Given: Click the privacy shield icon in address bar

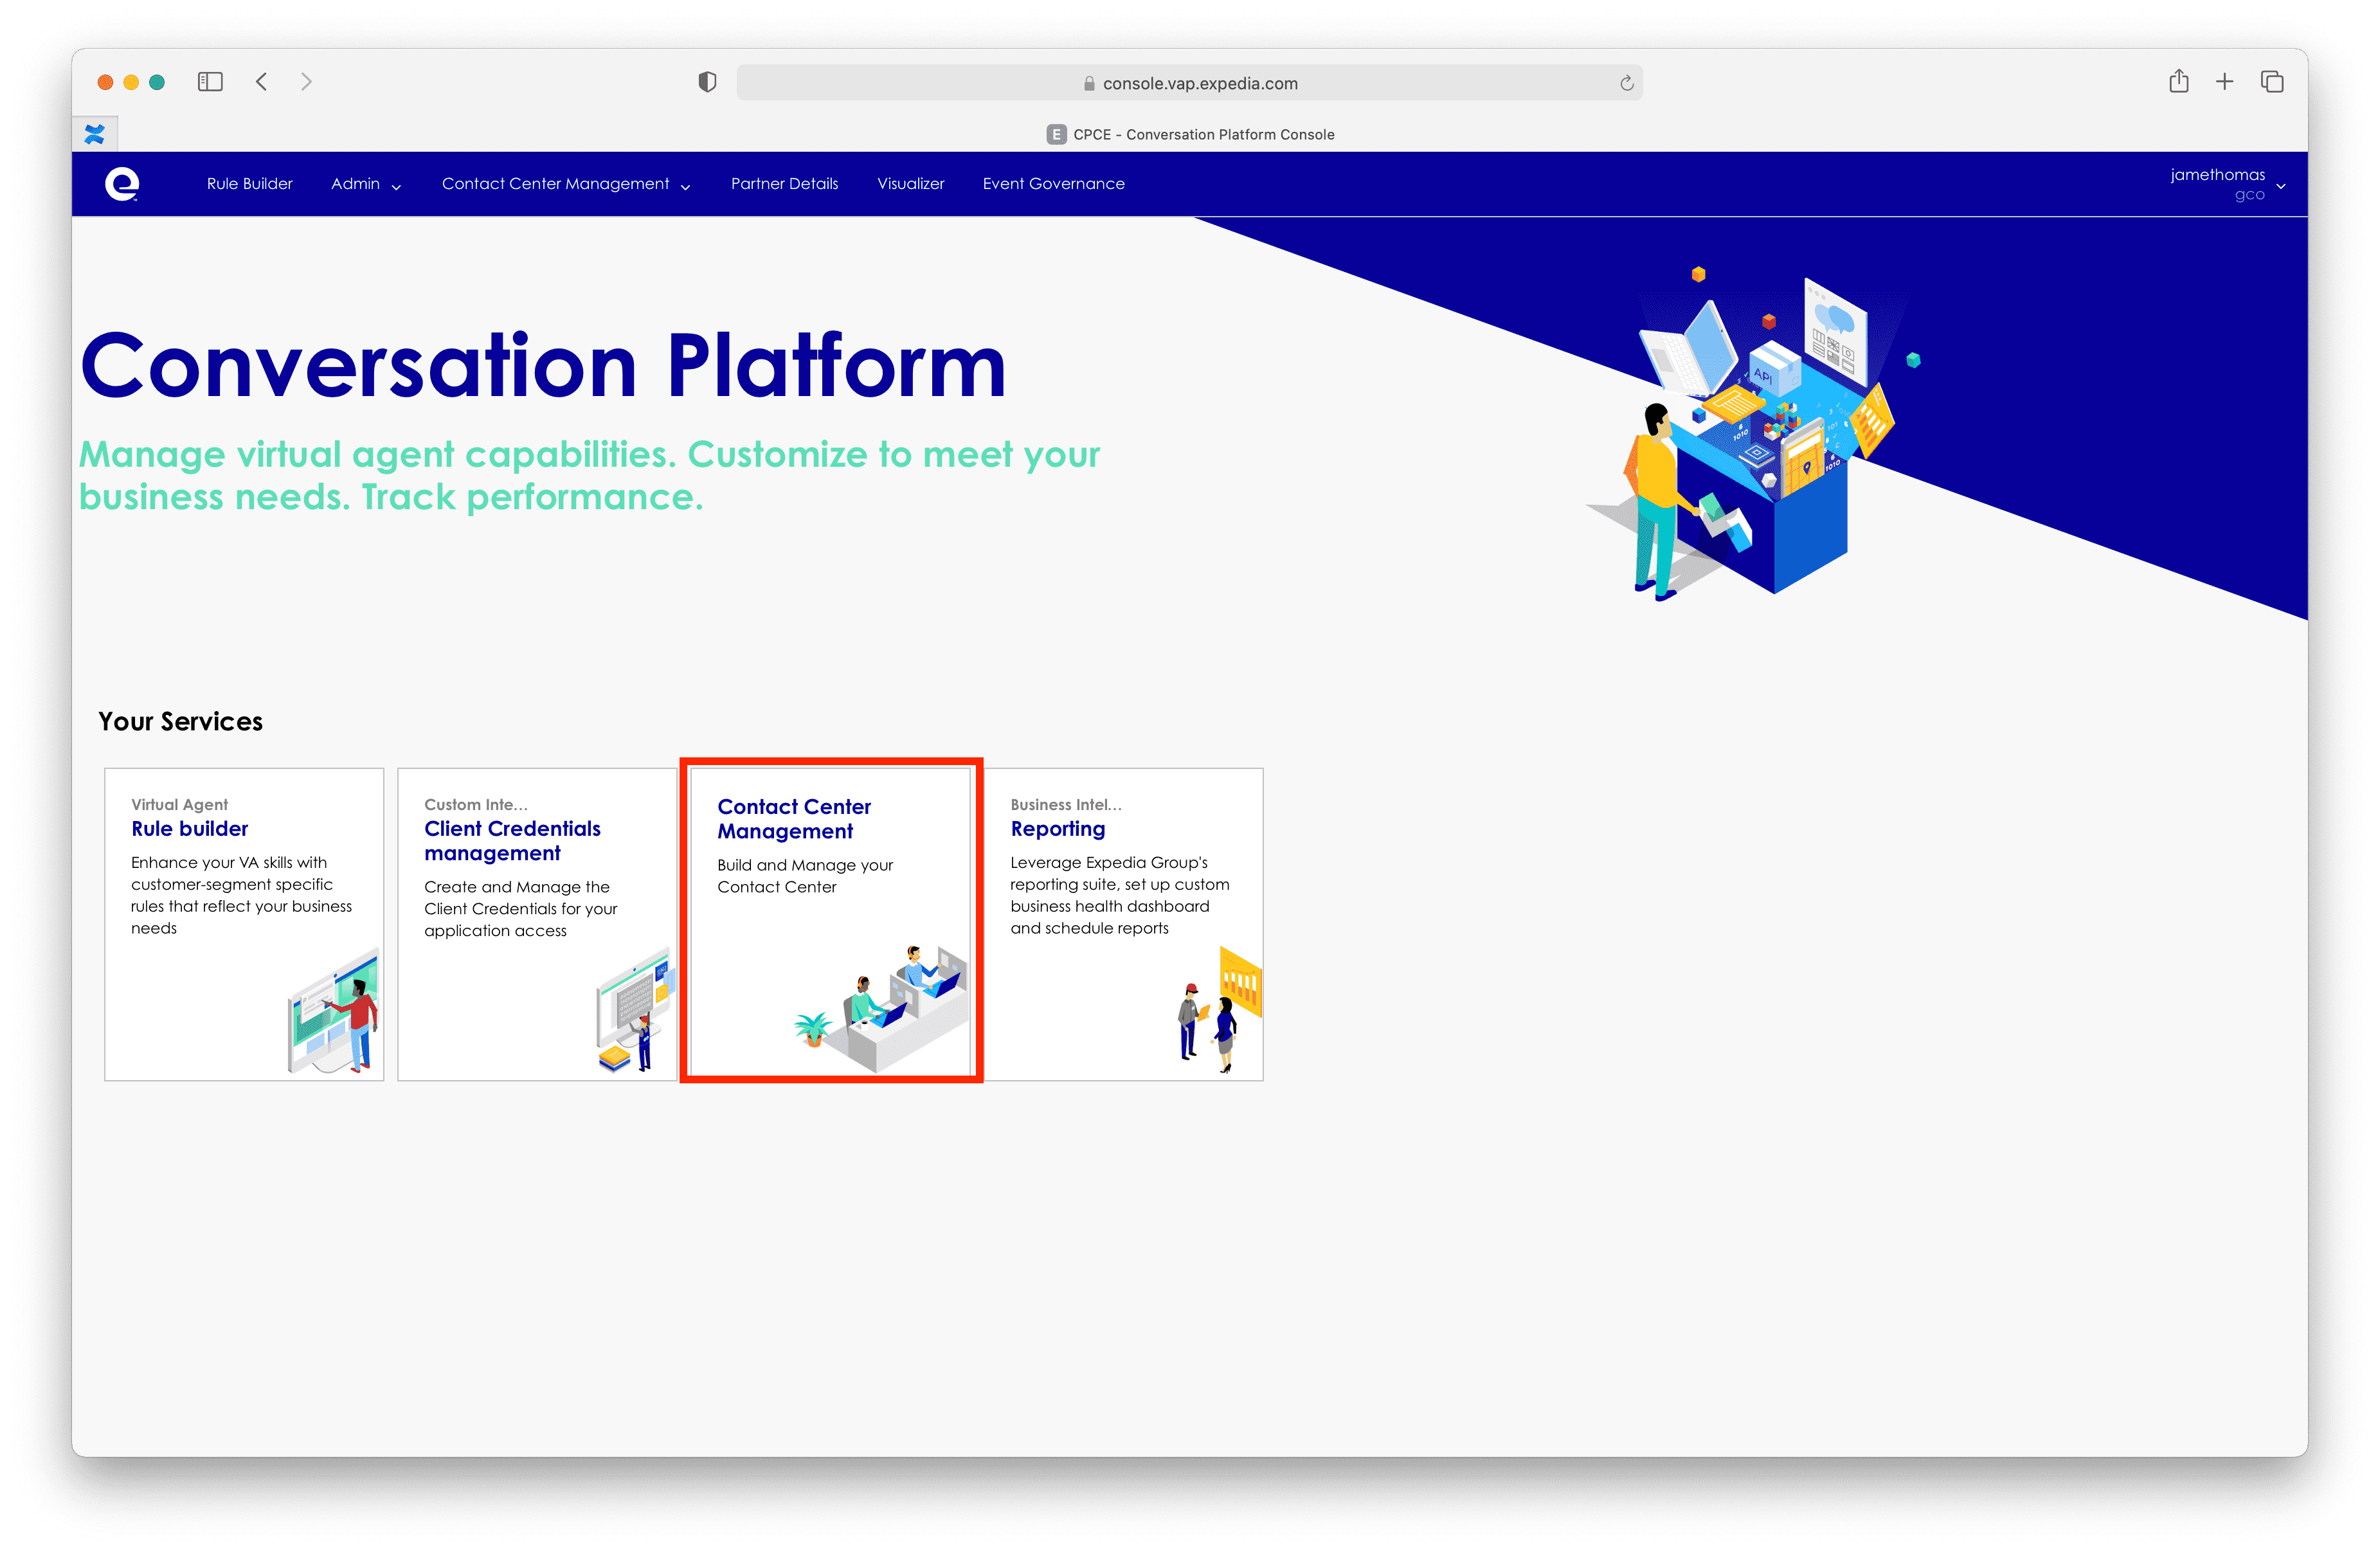Looking at the screenshot, I should tap(707, 82).
